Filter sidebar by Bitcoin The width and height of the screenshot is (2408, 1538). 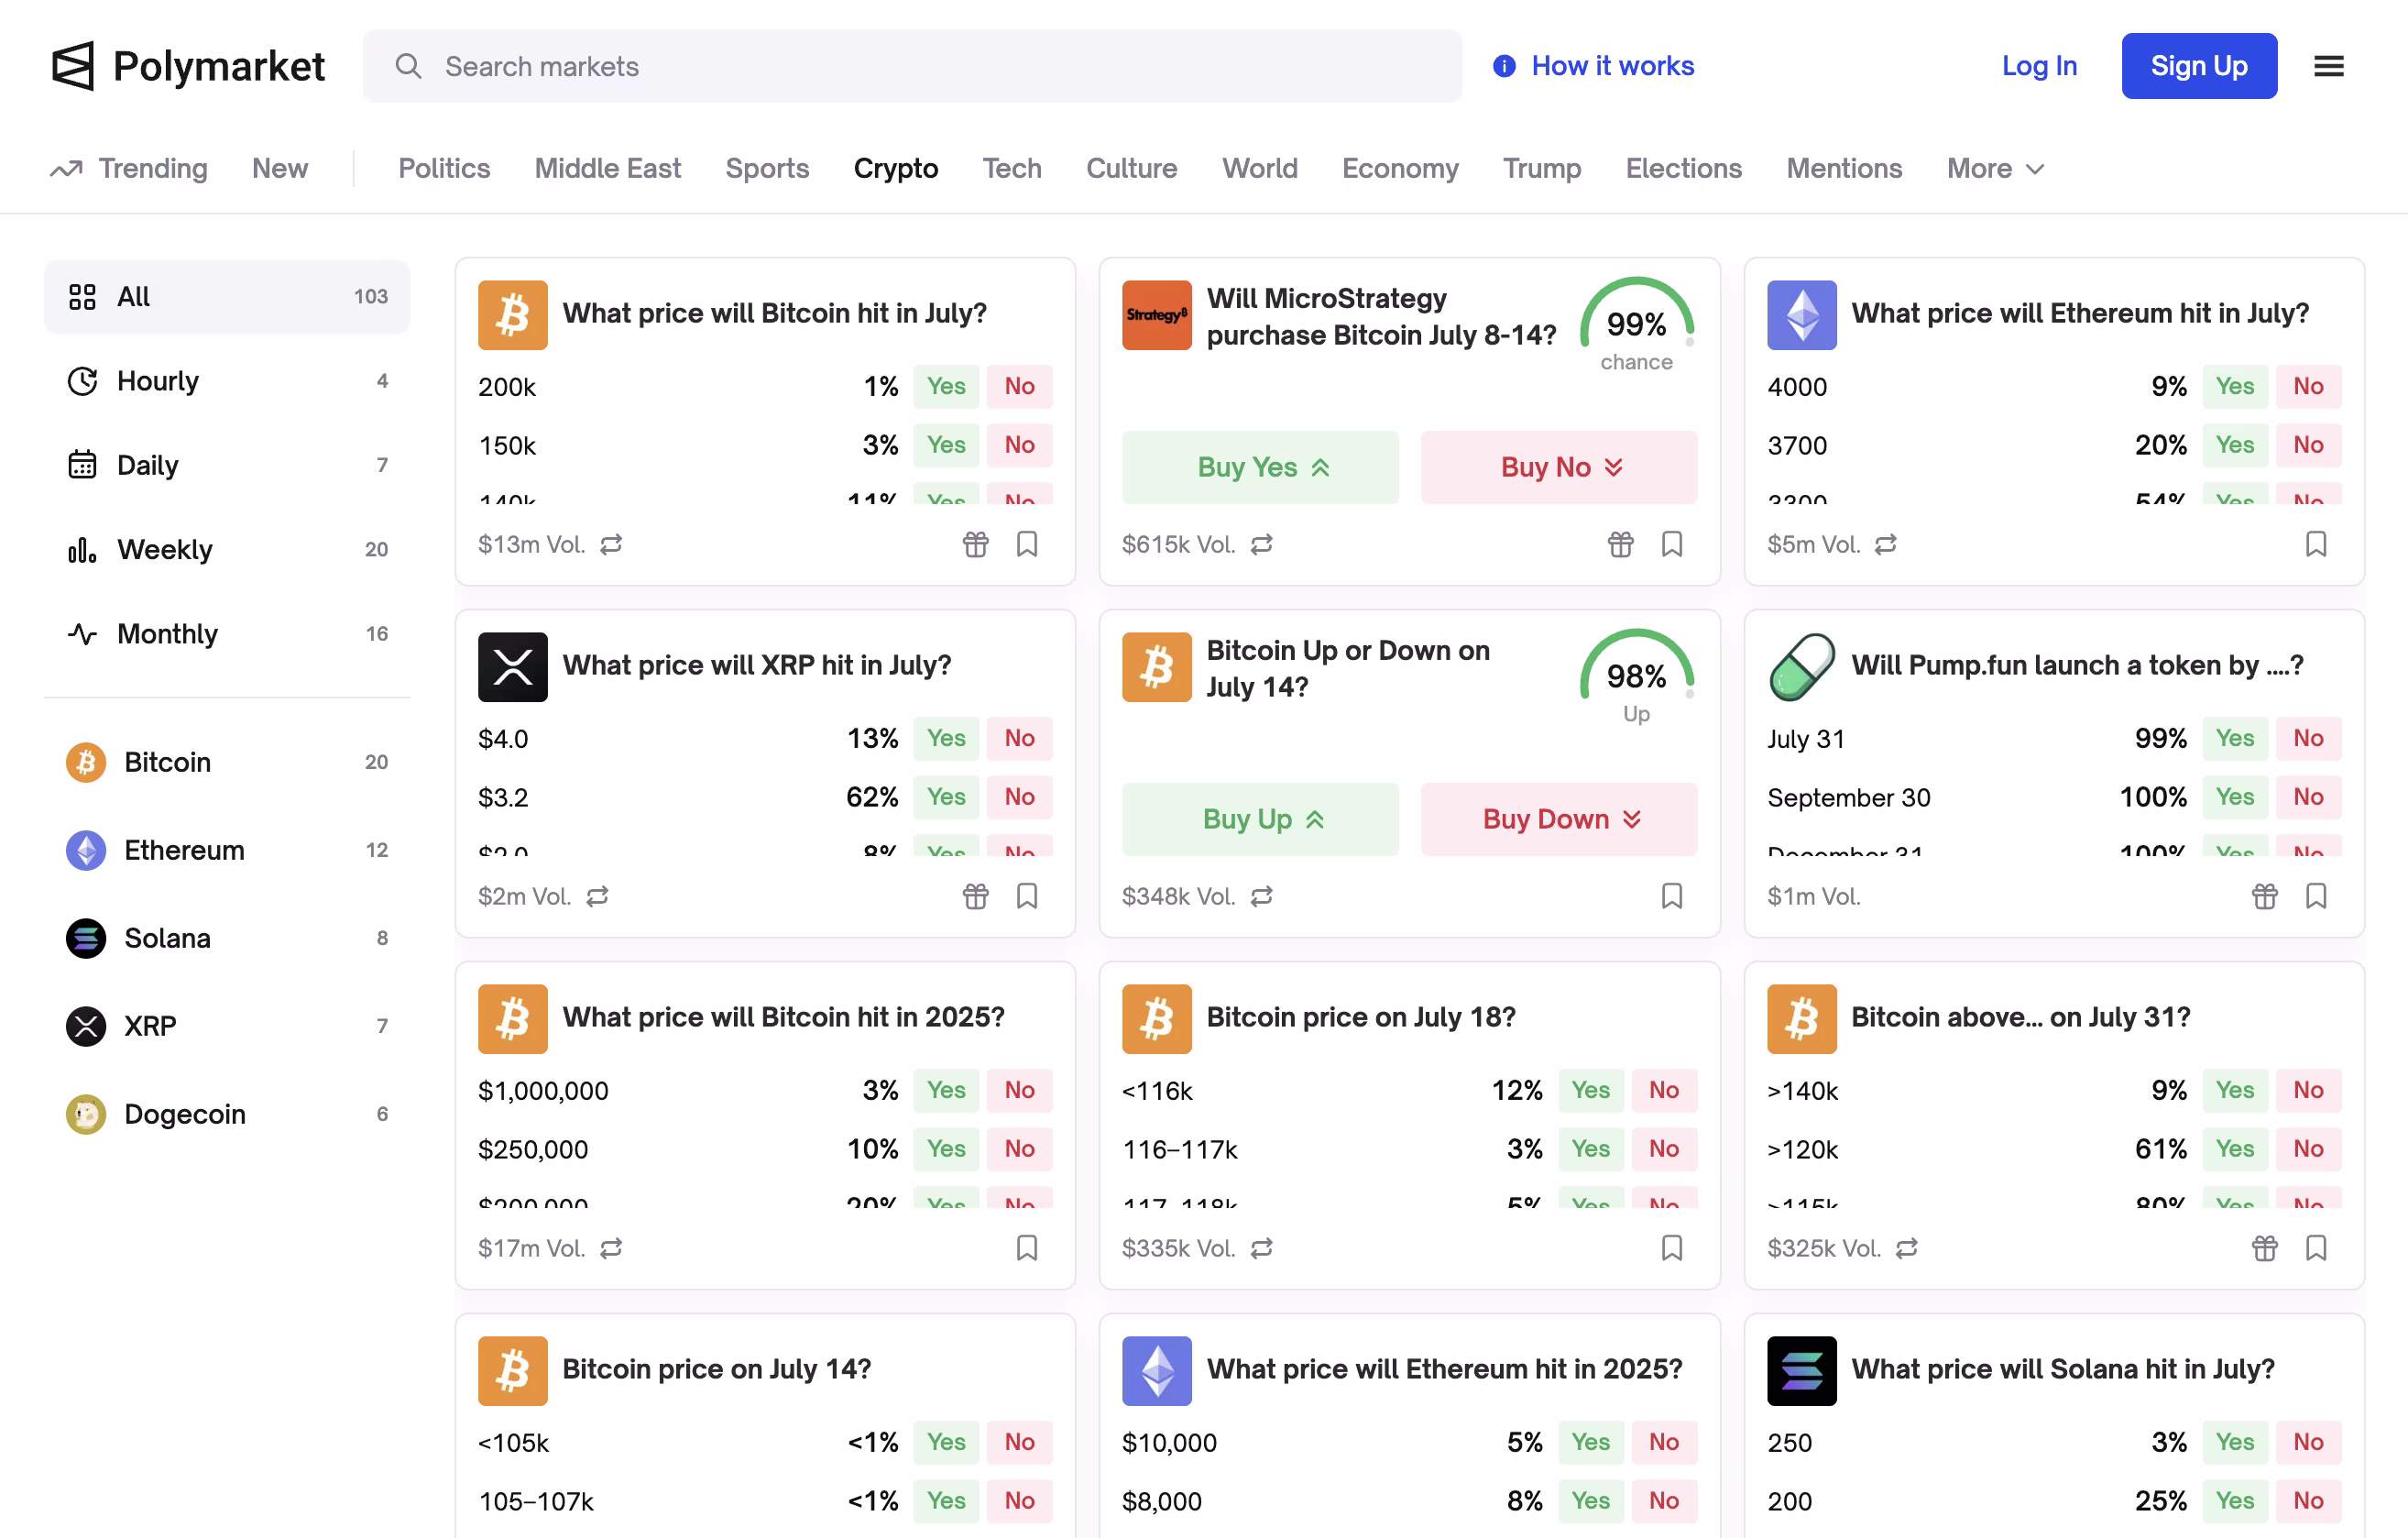[x=227, y=762]
